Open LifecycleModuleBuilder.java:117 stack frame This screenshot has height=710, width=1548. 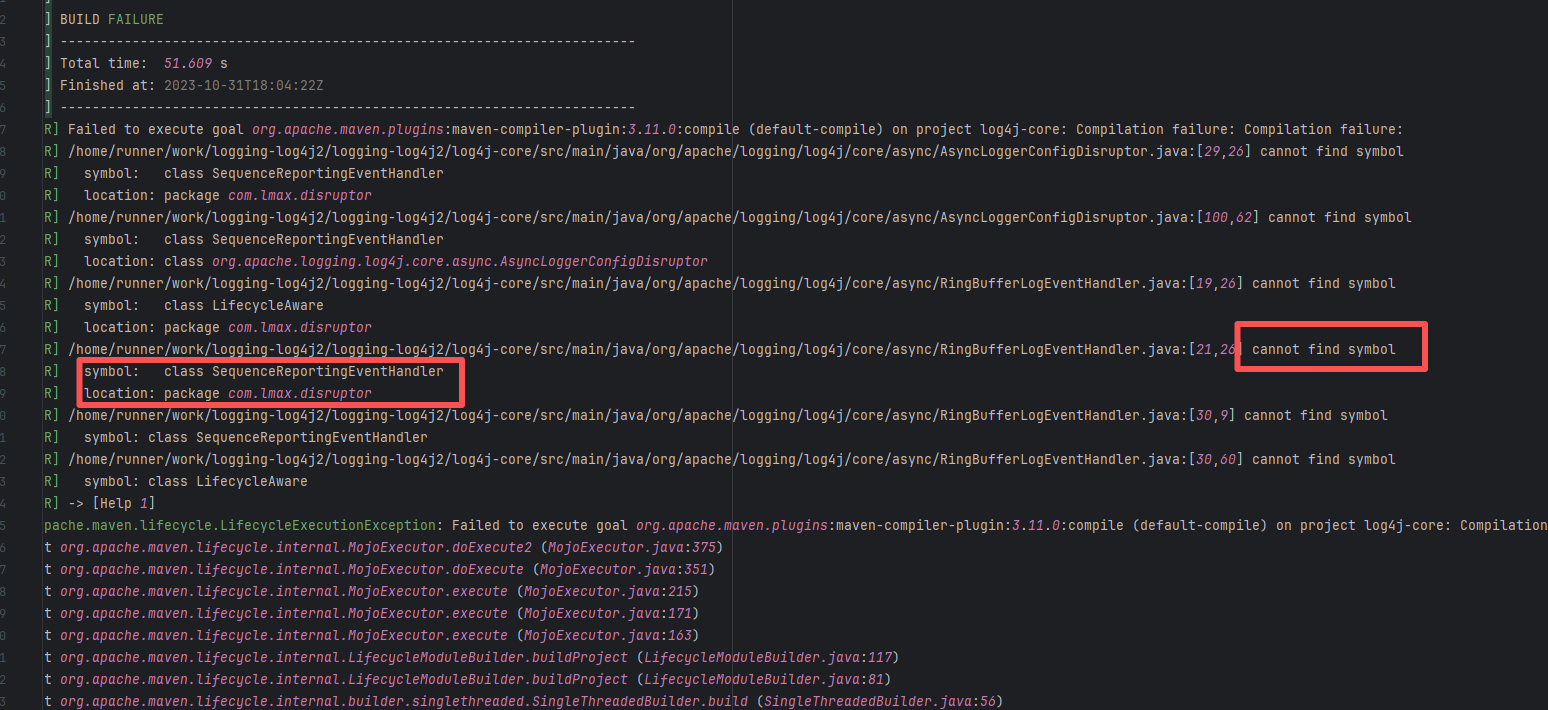click(771, 657)
